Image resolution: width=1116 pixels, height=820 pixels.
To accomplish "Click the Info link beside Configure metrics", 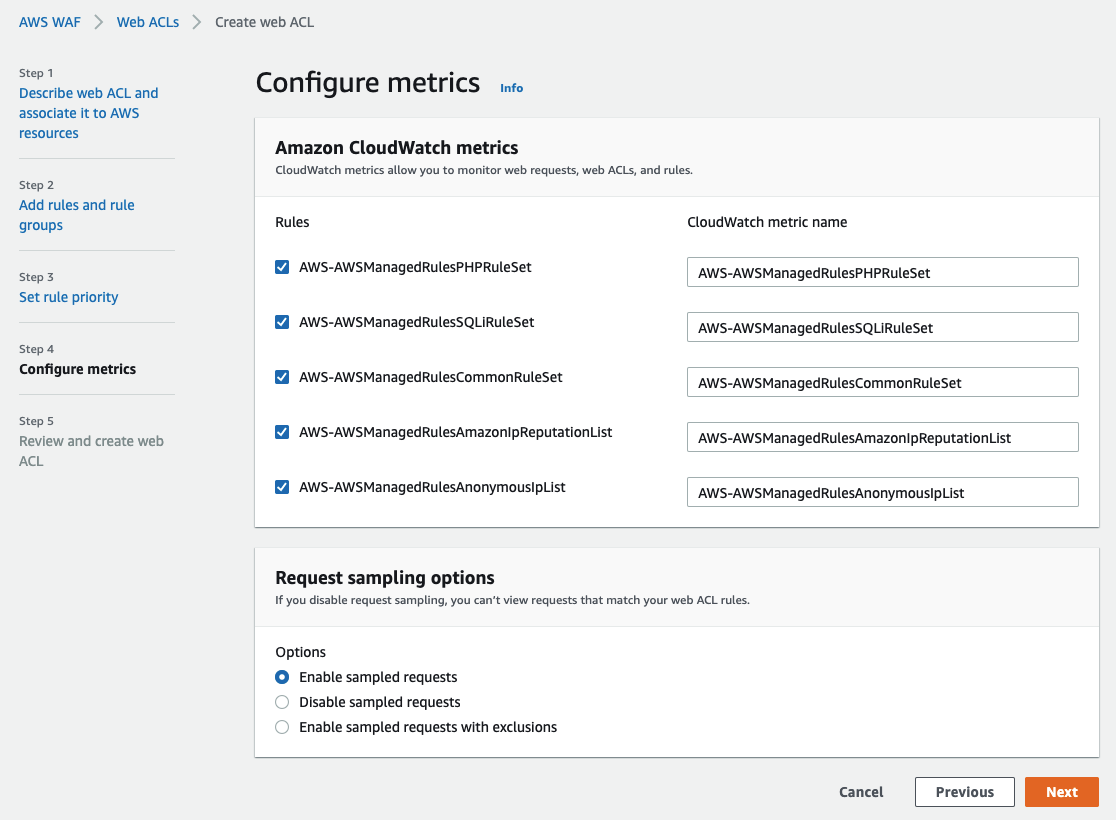I will [x=511, y=88].
